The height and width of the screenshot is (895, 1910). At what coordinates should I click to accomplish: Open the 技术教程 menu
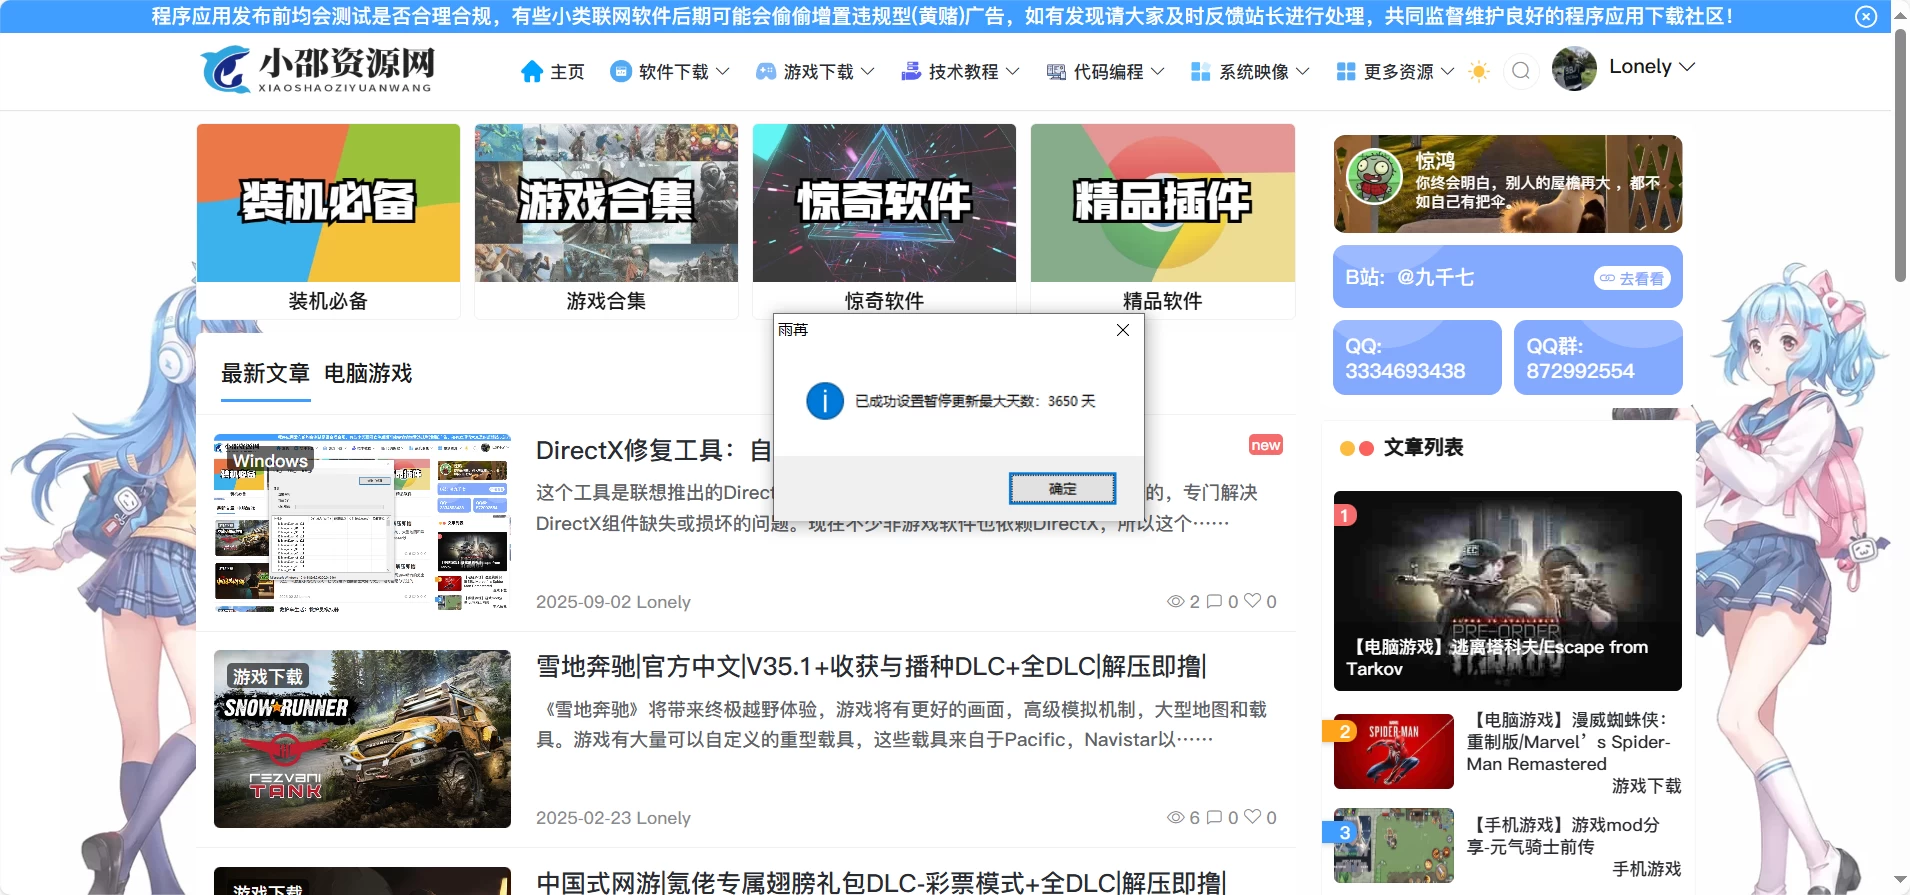tap(963, 72)
